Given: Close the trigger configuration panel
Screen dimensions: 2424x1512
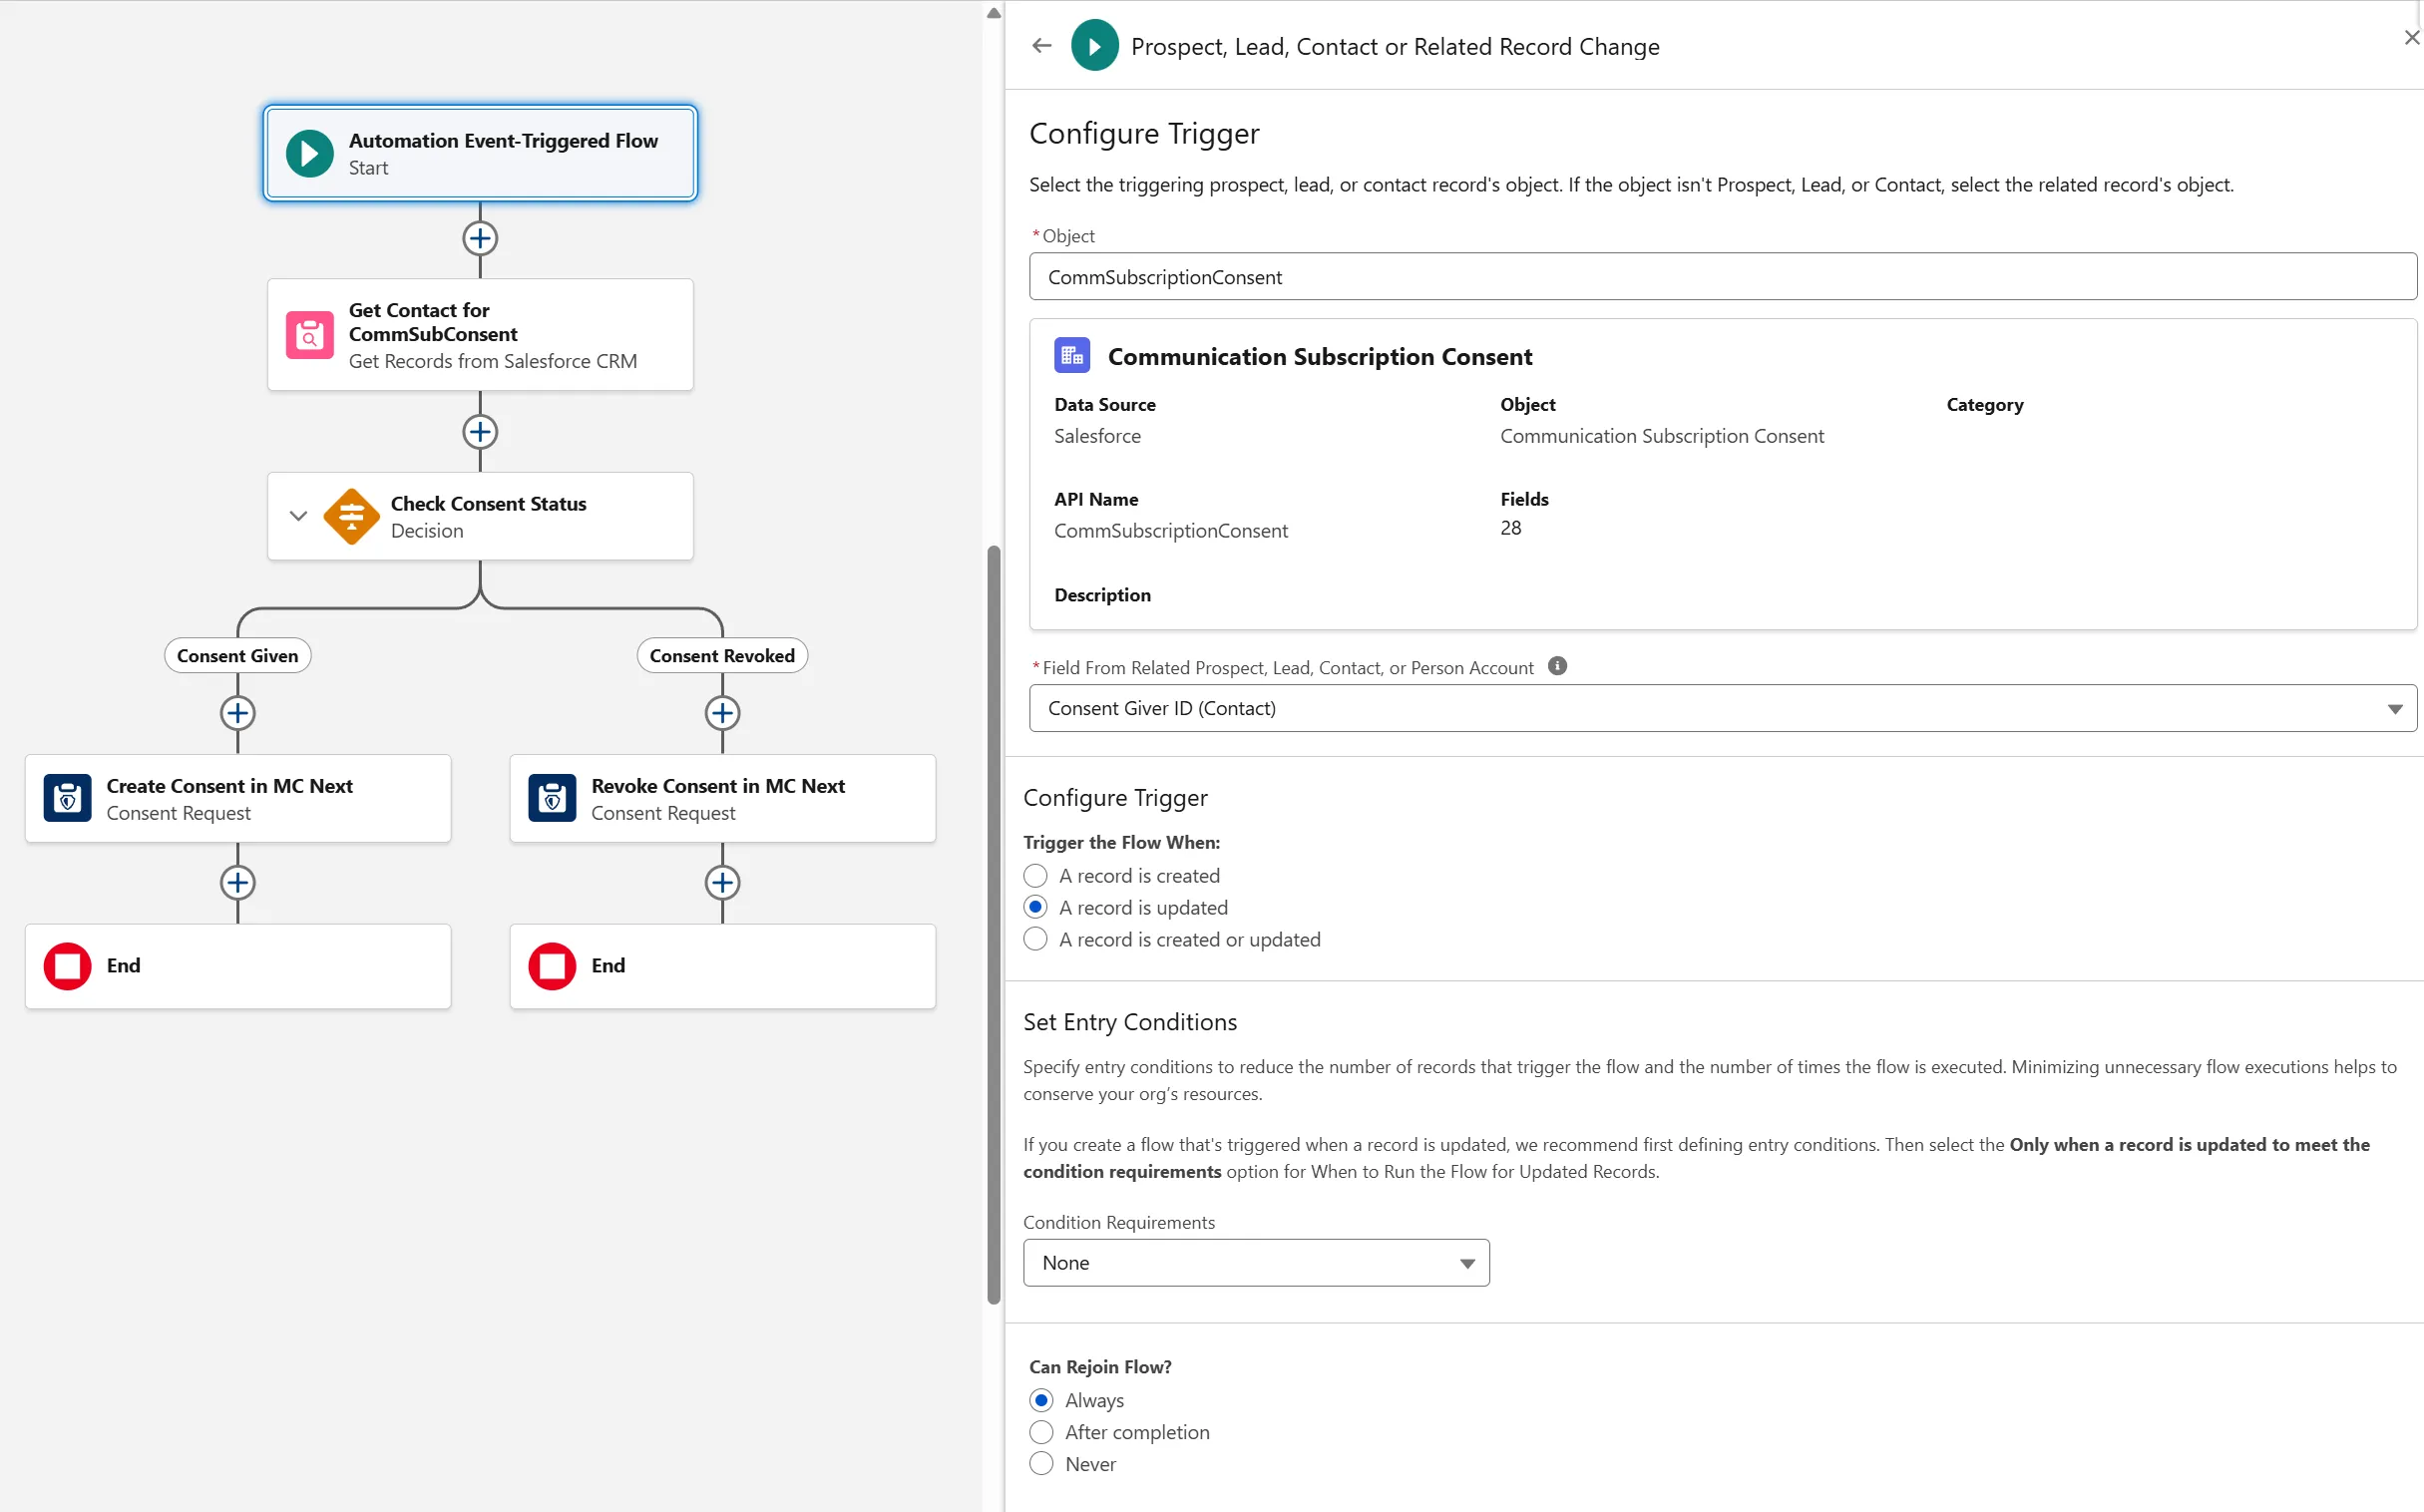Looking at the screenshot, I should (2411, 38).
